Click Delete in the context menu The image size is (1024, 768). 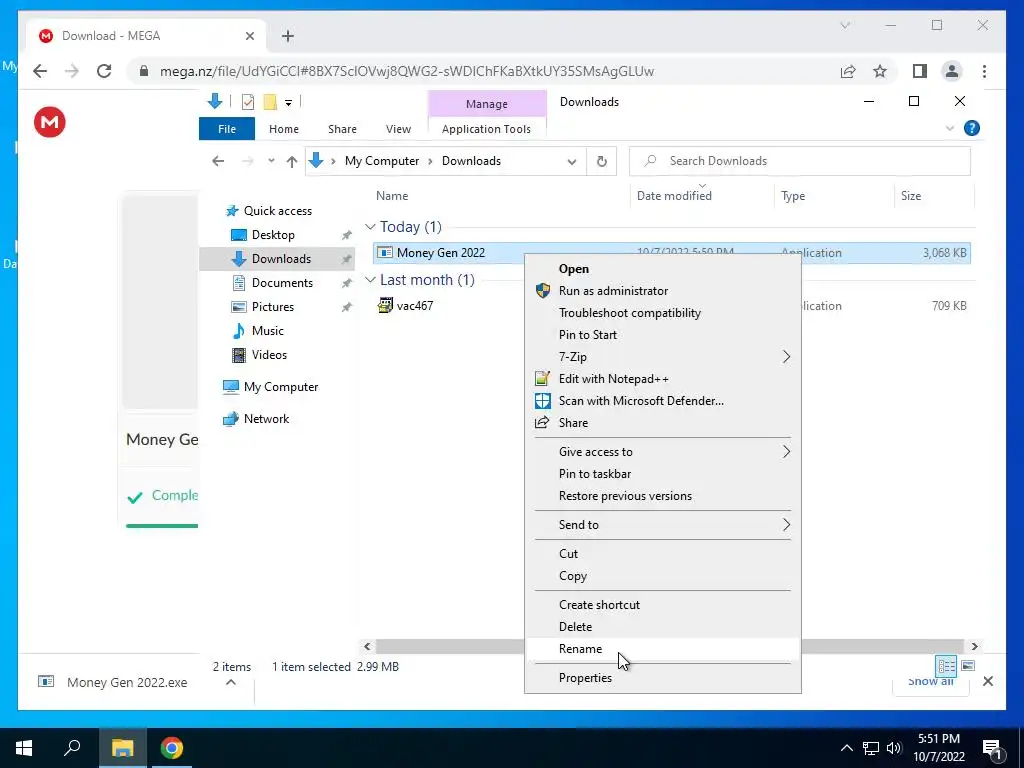tap(662, 627)
